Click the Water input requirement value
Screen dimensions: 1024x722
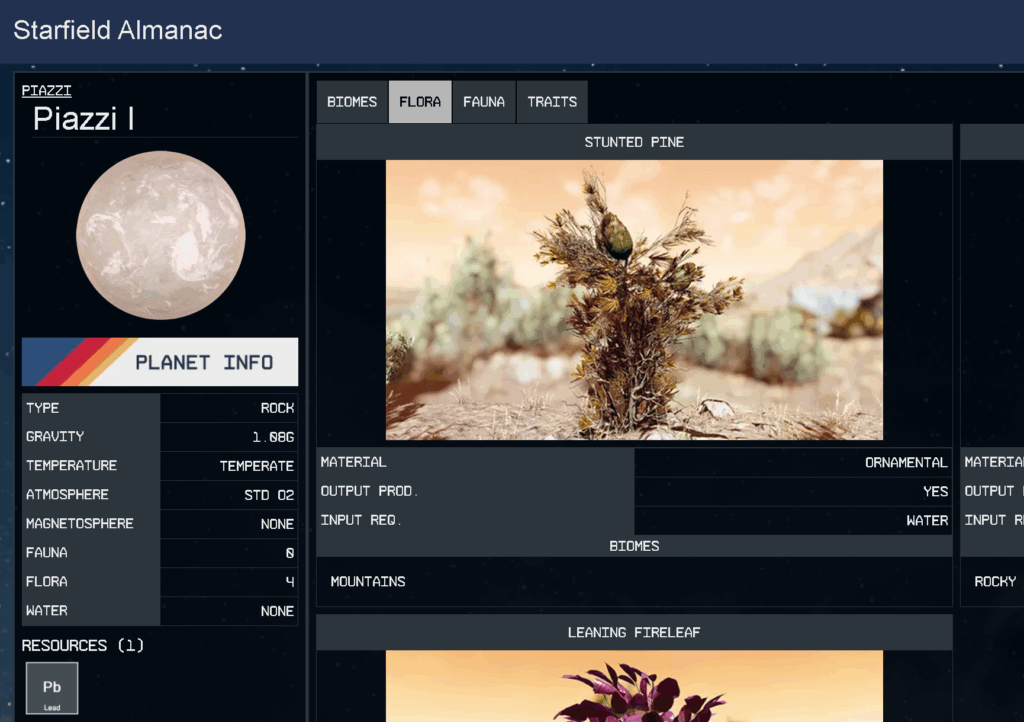point(927,521)
